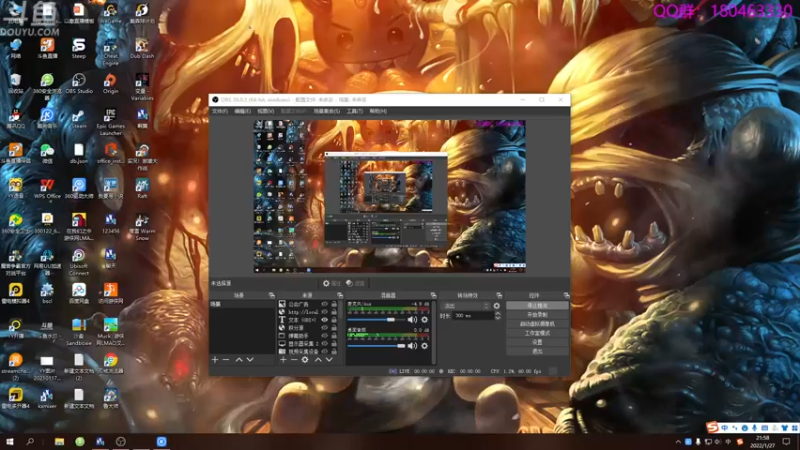Move source down in Sources list
The image size is (800, 450).
[329, 360]
